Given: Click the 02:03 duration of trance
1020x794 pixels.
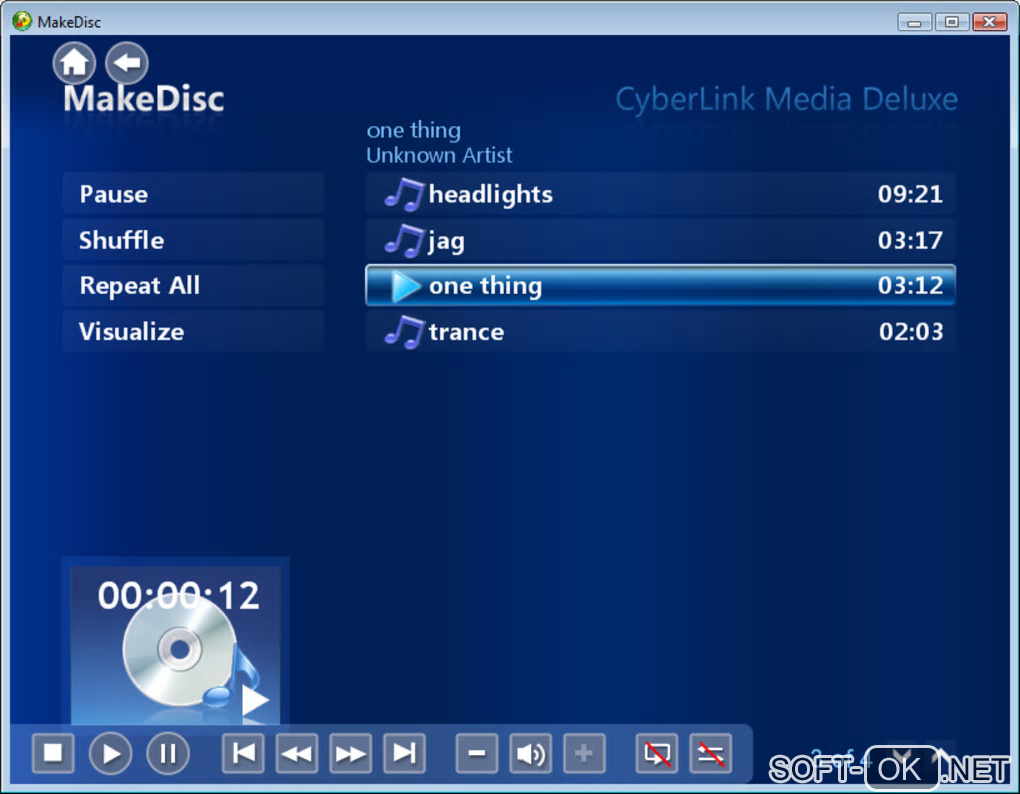Looking at the screenshot, I should 911,332.
